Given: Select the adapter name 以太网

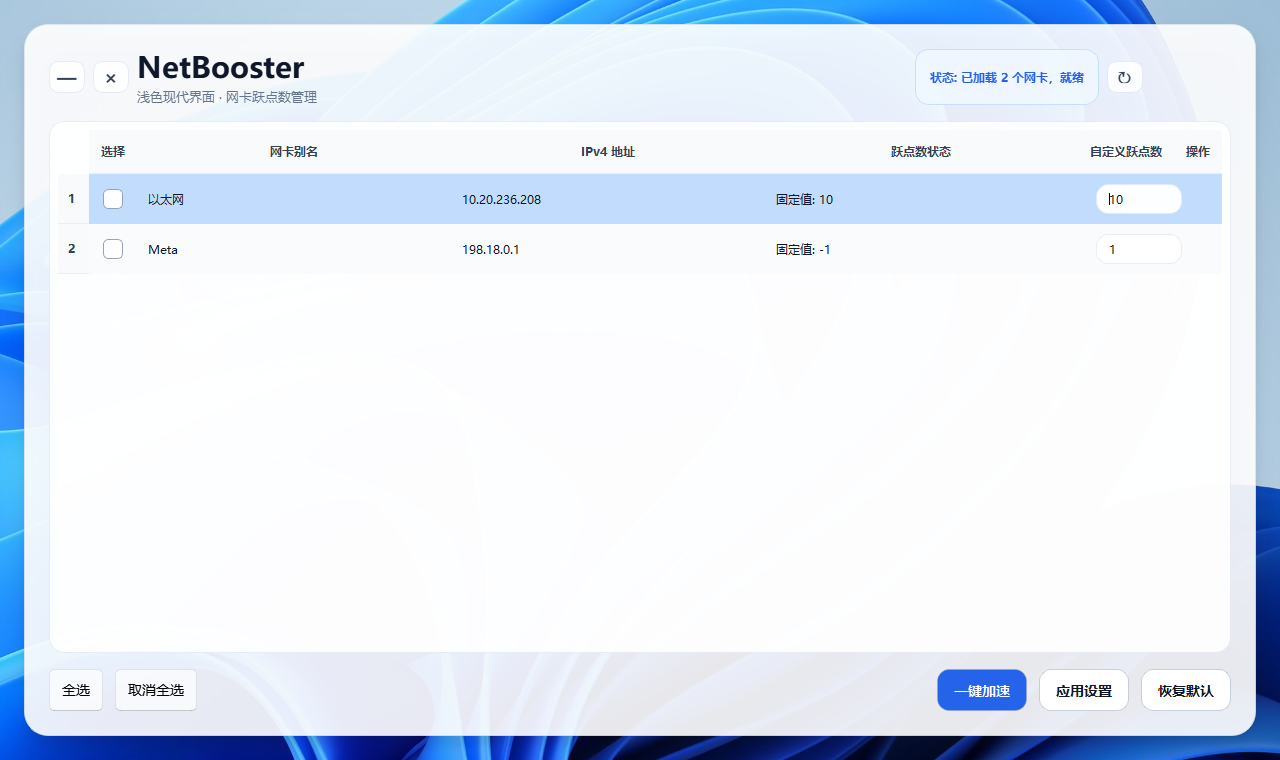Looking at the screenshot, I should click(x=166, y=199).
